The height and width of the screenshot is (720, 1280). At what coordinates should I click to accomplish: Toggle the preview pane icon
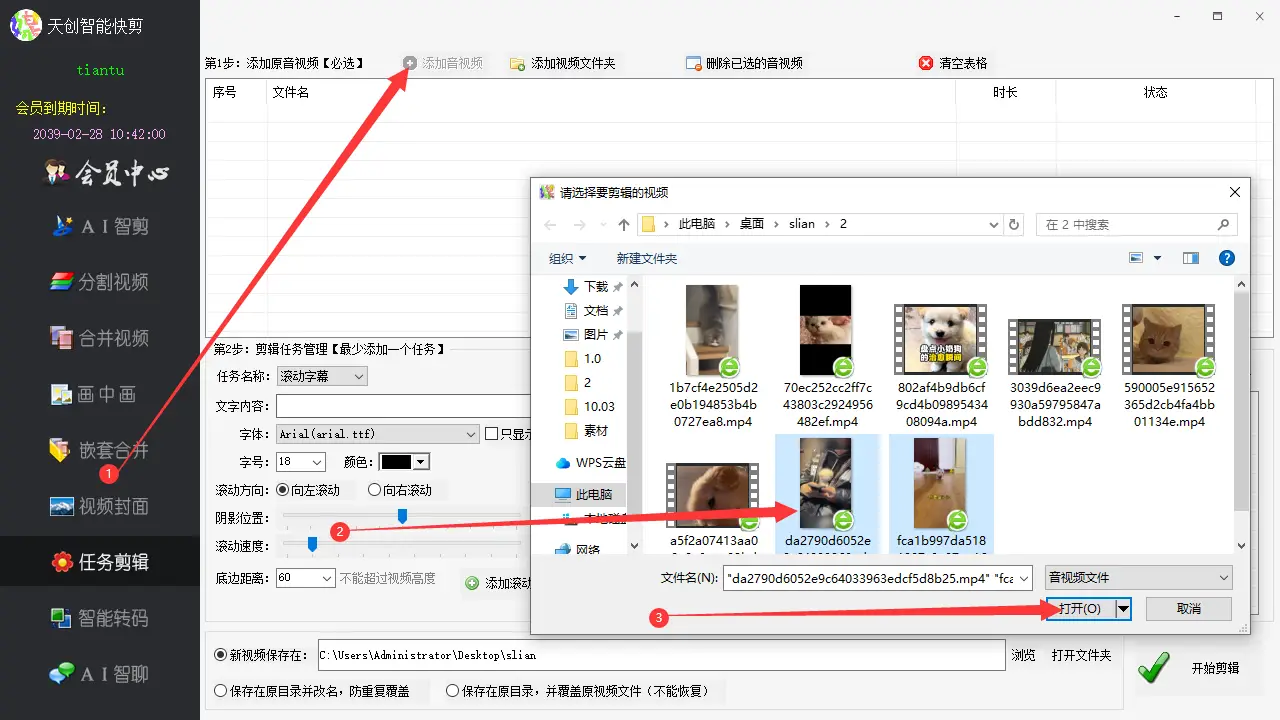click(x=1190, y=258)
